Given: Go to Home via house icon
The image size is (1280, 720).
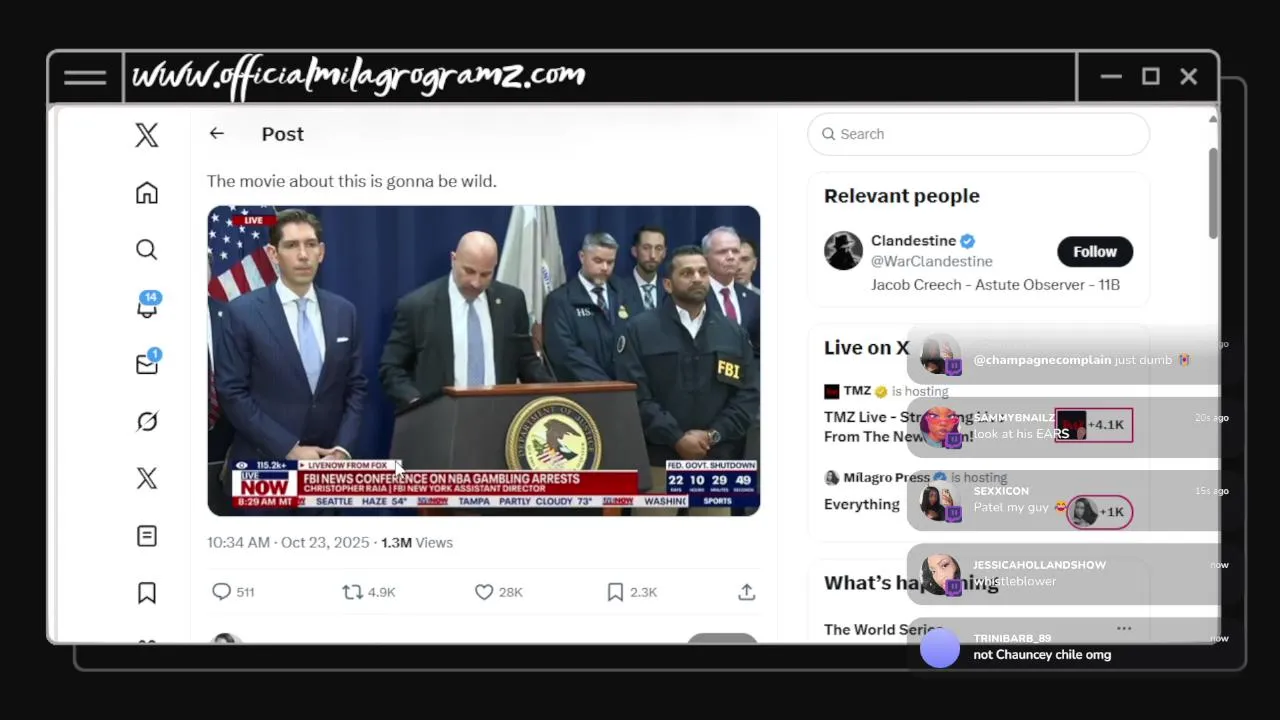Looking at the screenshot, I should pyautogui.click(x=147, y=193).
